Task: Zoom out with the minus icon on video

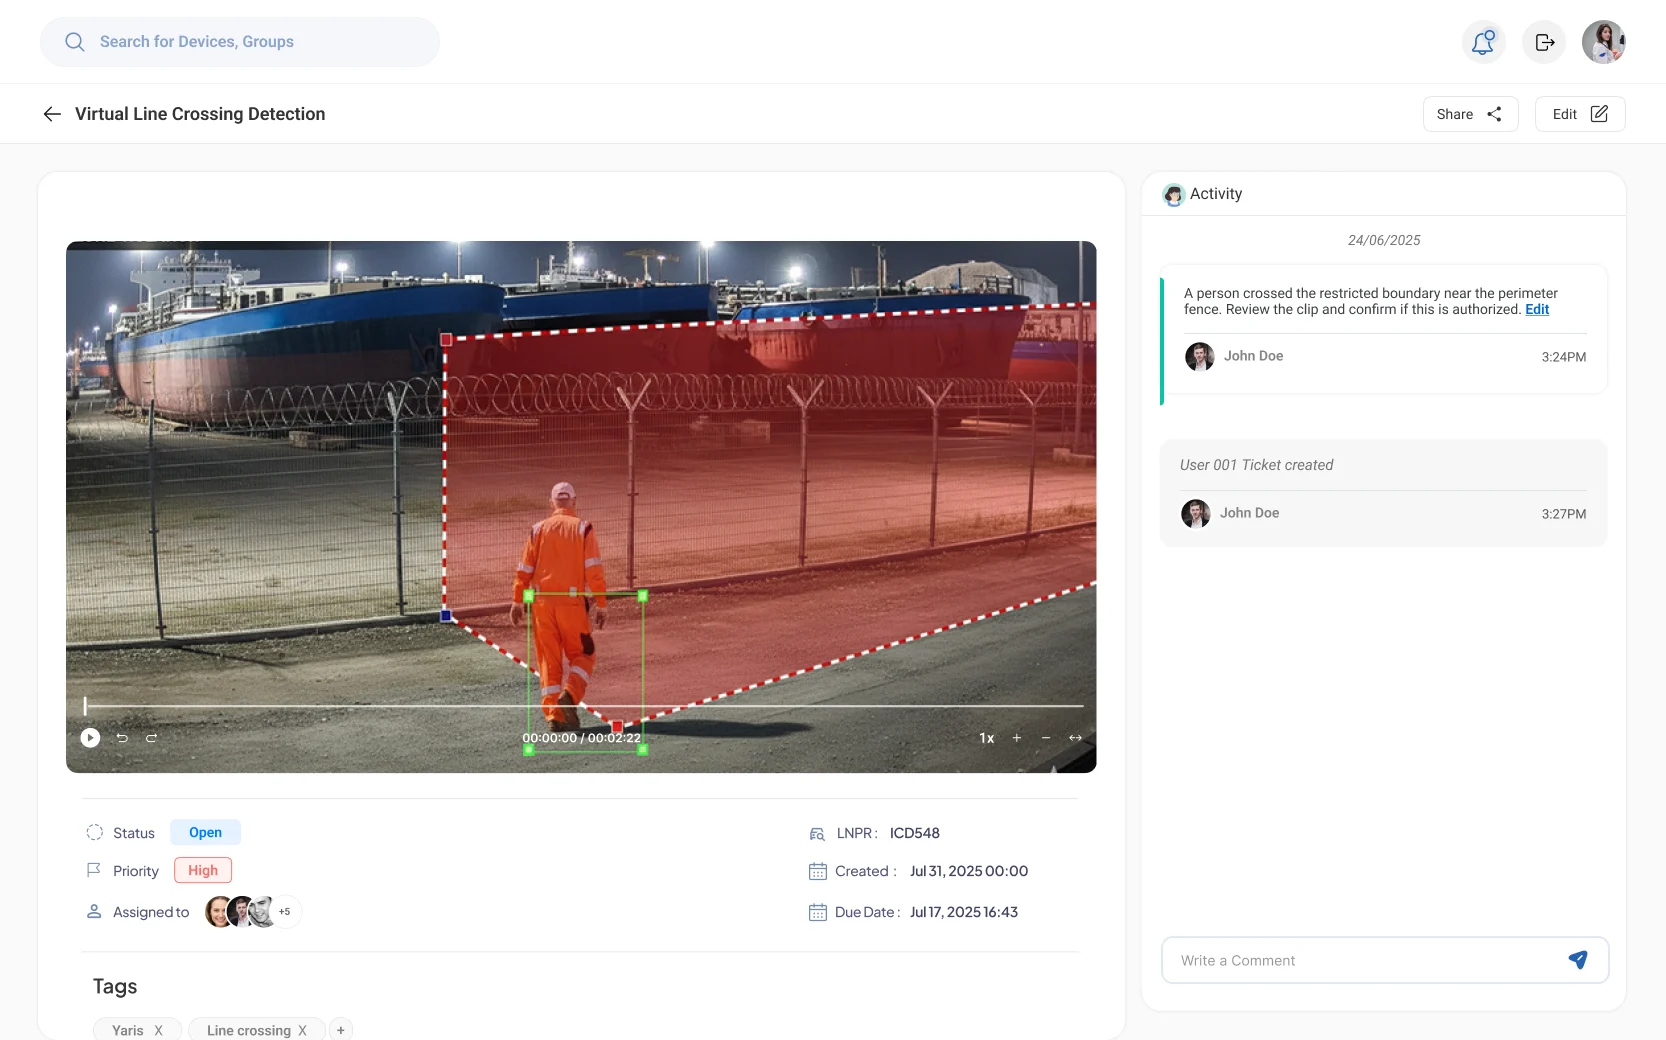Action: [x=1046, y=738]
